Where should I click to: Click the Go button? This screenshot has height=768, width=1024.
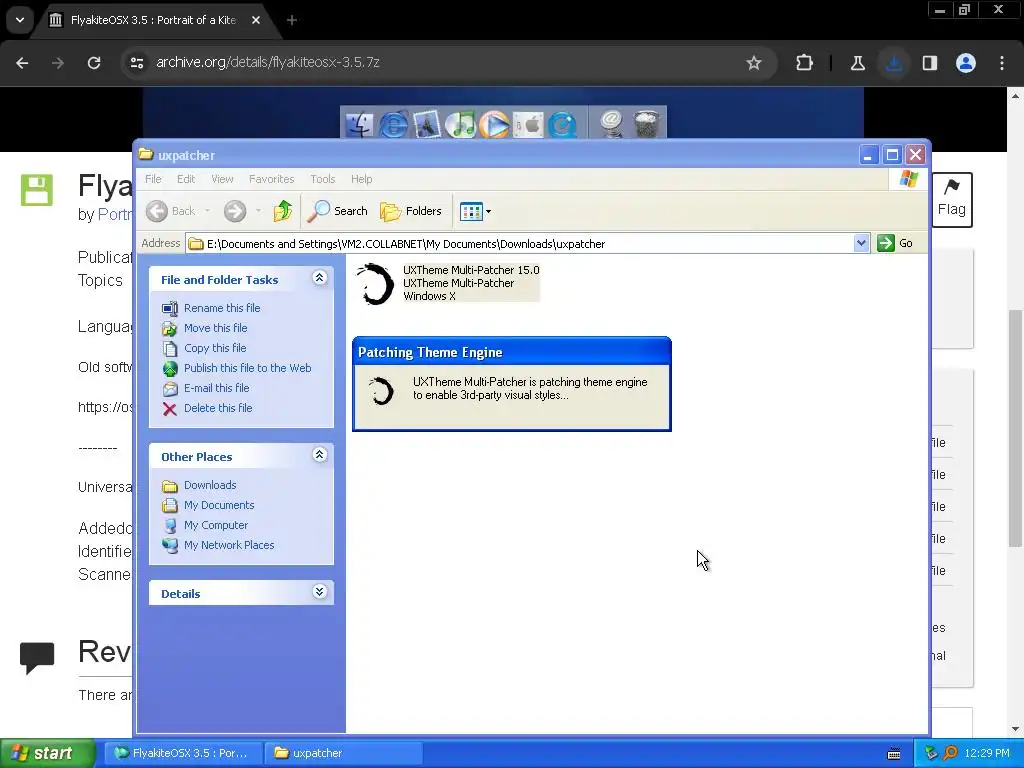[895, 244]
